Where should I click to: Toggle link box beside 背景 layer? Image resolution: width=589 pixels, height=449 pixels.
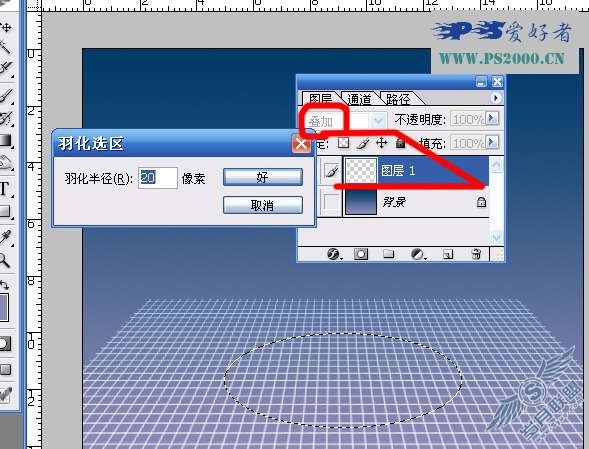331,202
